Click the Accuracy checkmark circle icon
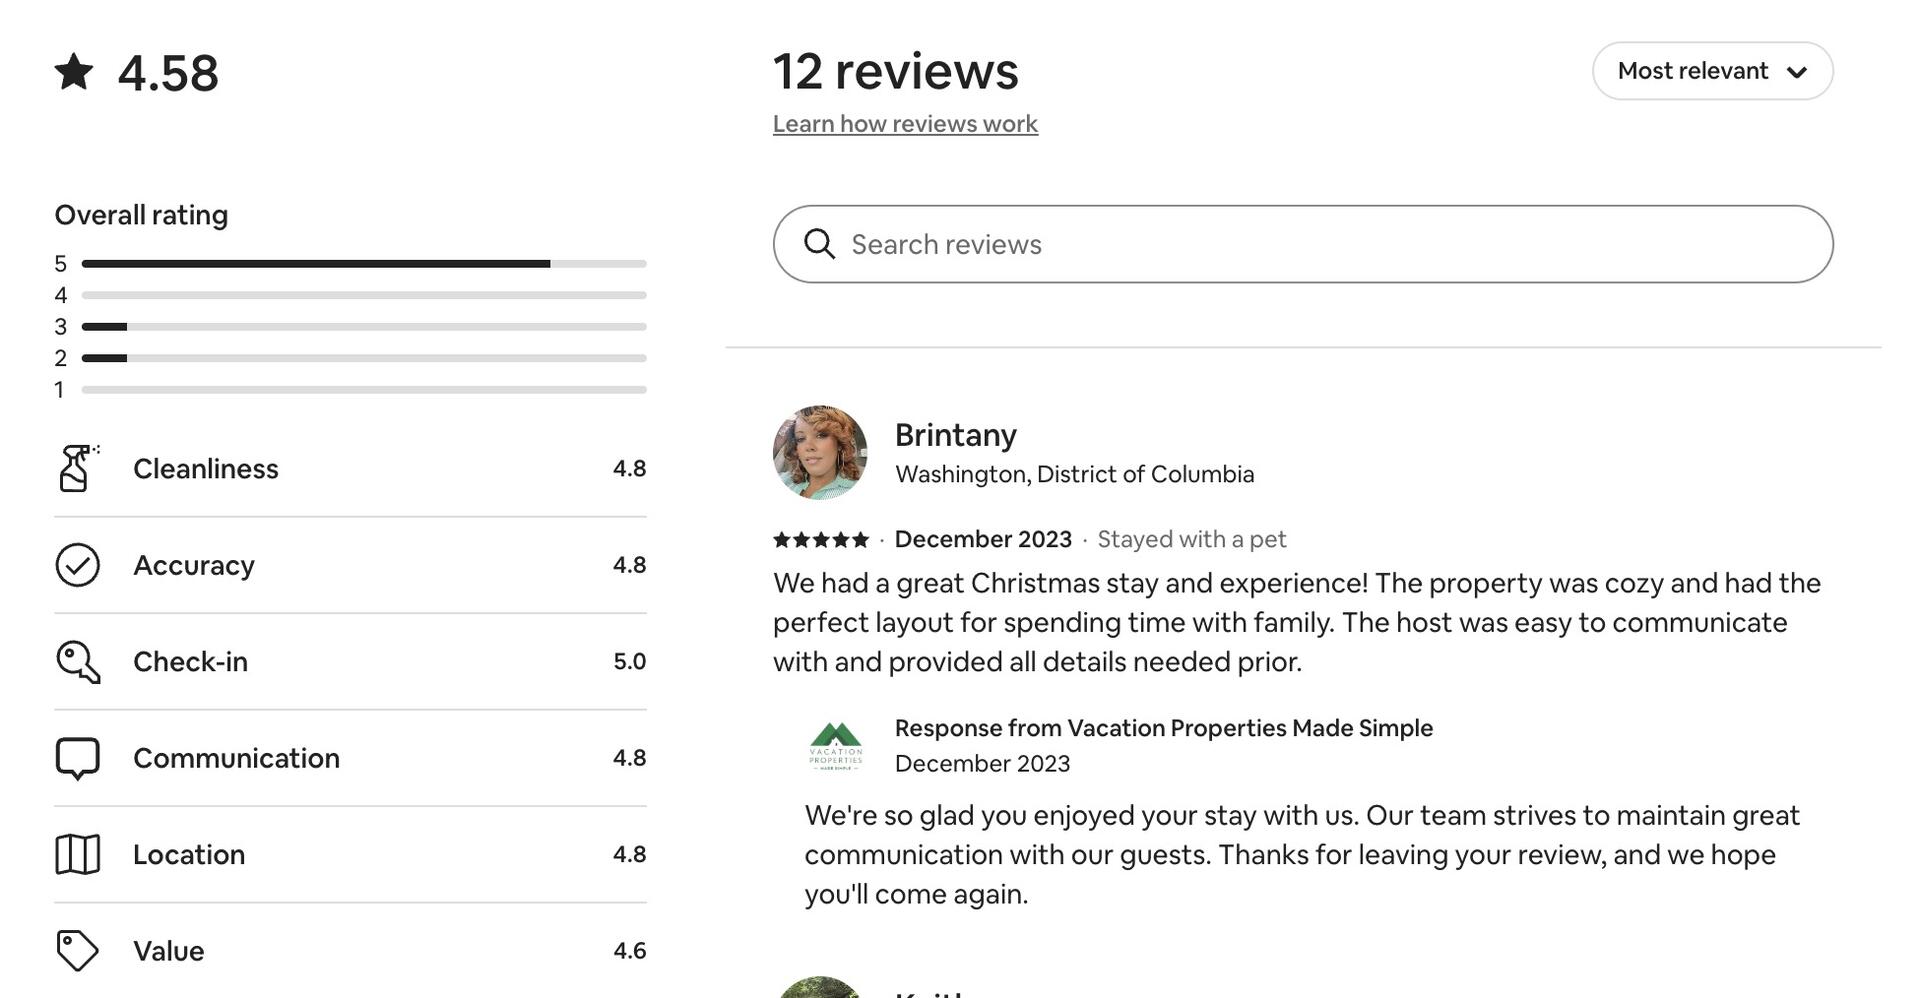1920x998 pixels. pyautogui.click(x=77, y=565)
